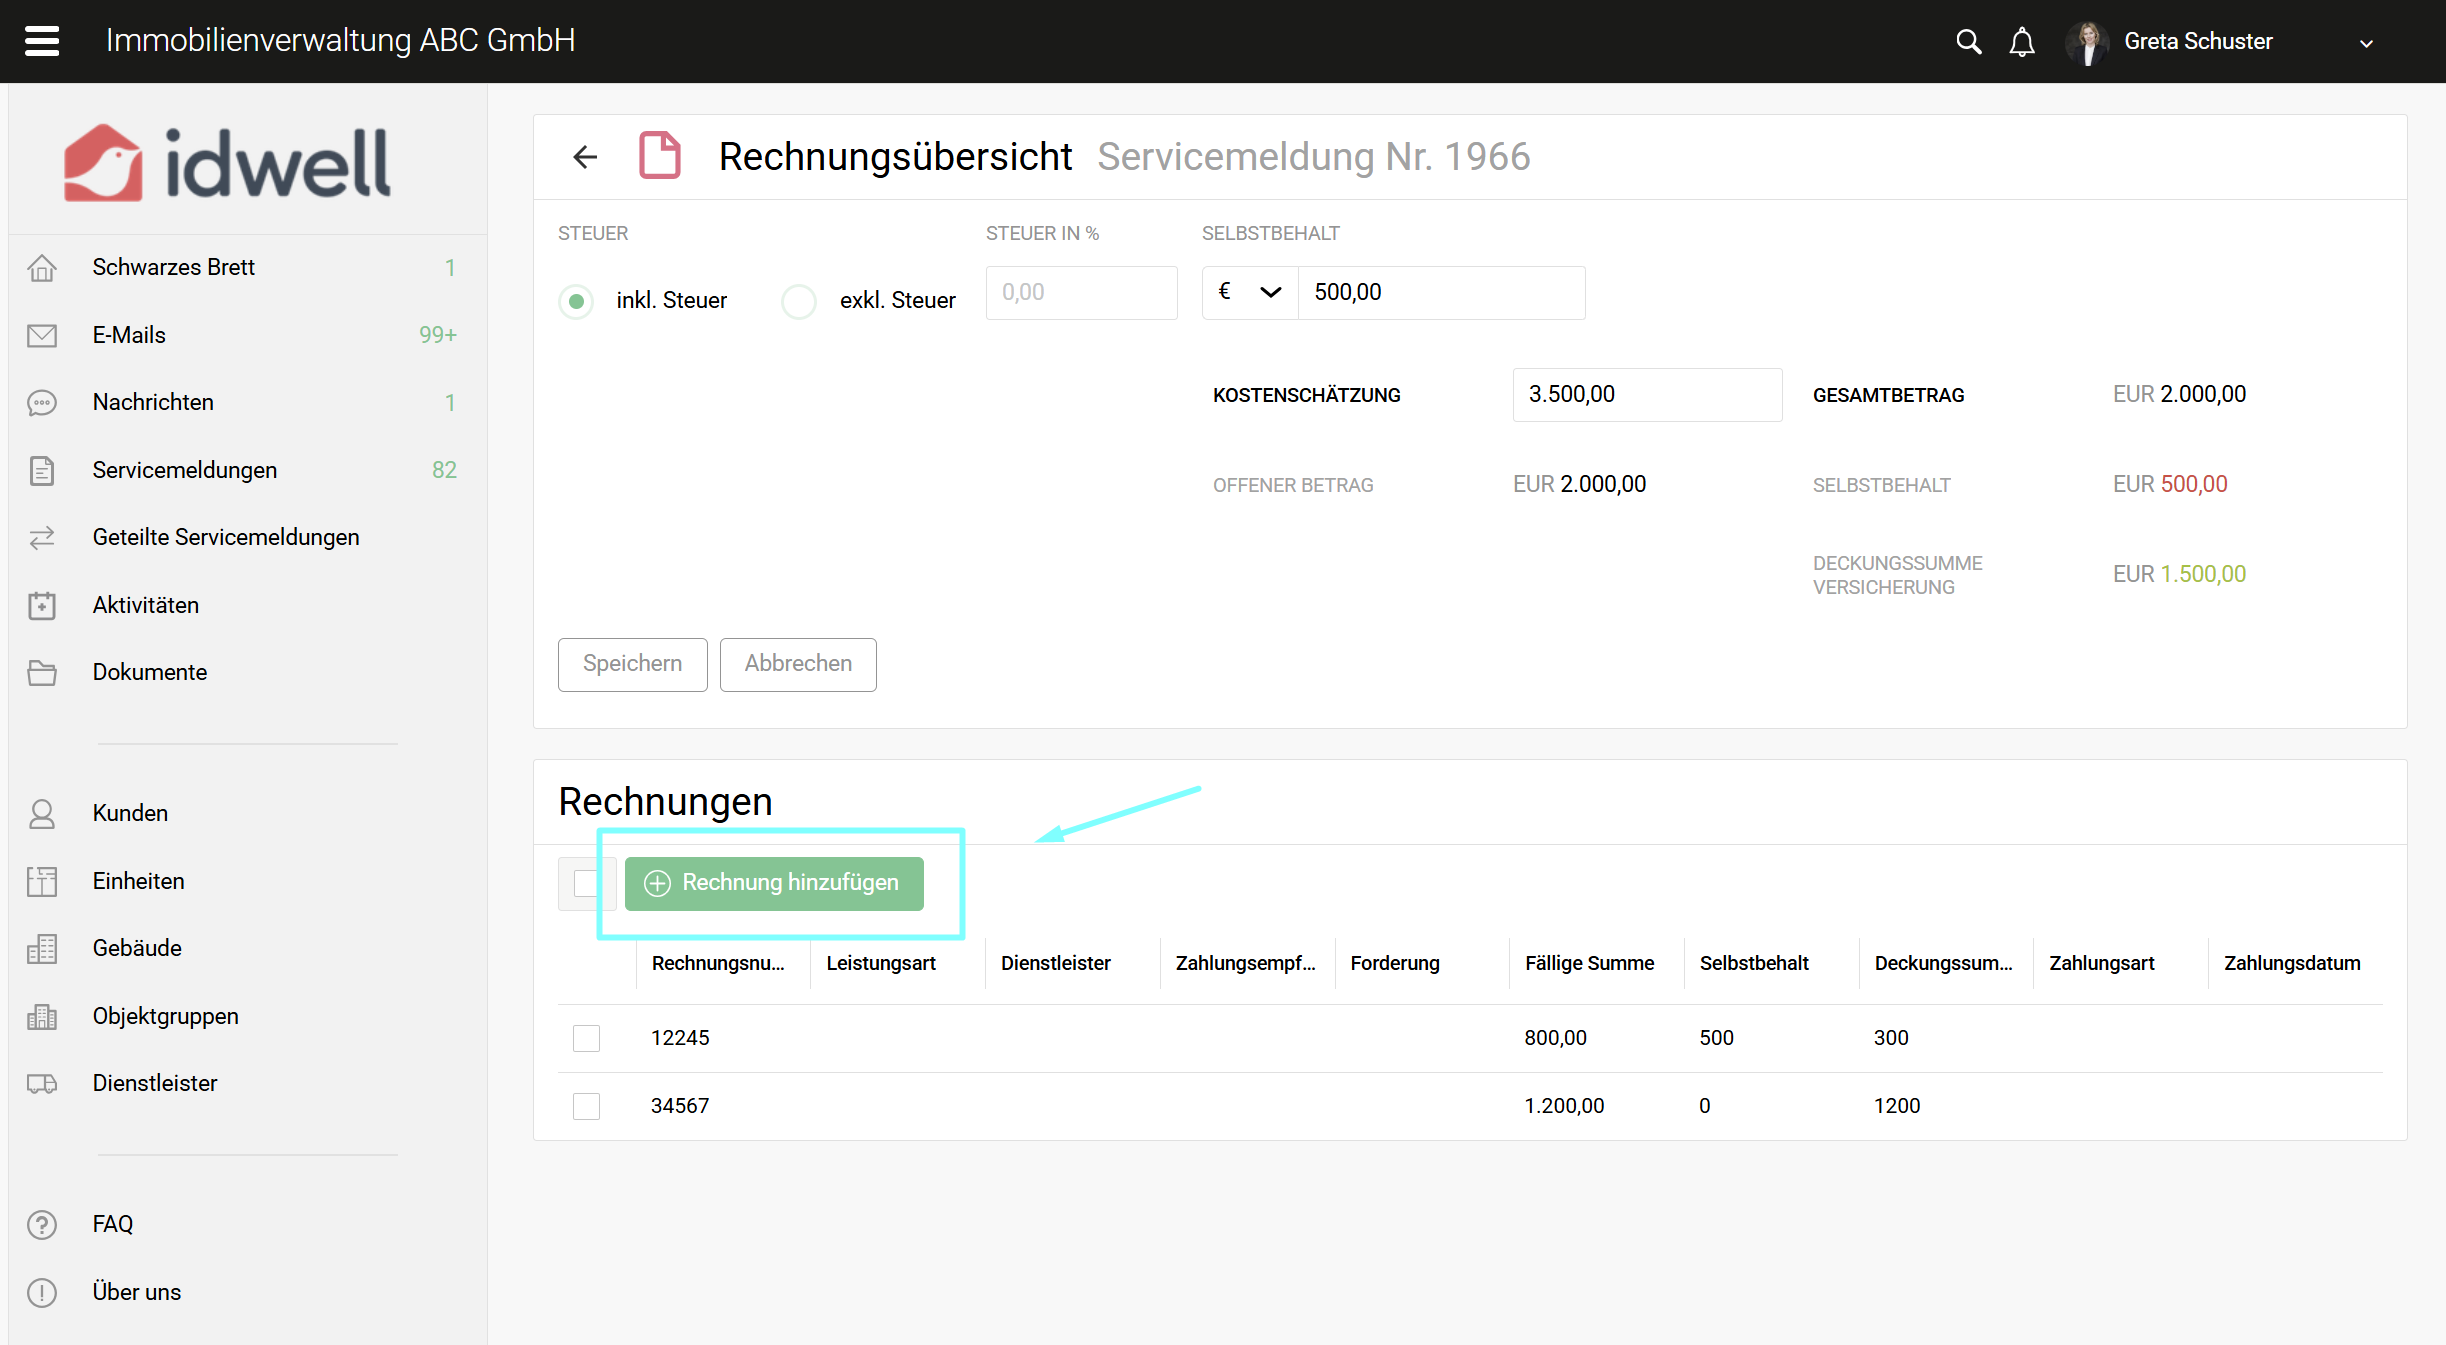Click the Kostenschätzung input field
This screenshot has width=2446, height=1345.
(1646, 395)
